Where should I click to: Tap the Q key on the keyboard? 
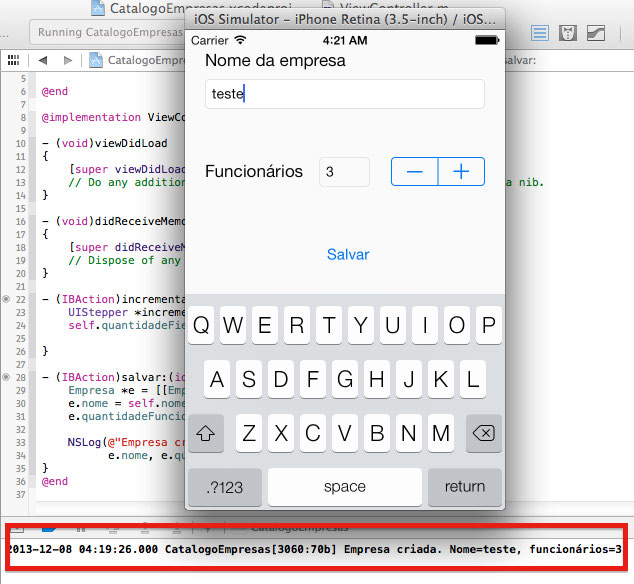(201, 325)
